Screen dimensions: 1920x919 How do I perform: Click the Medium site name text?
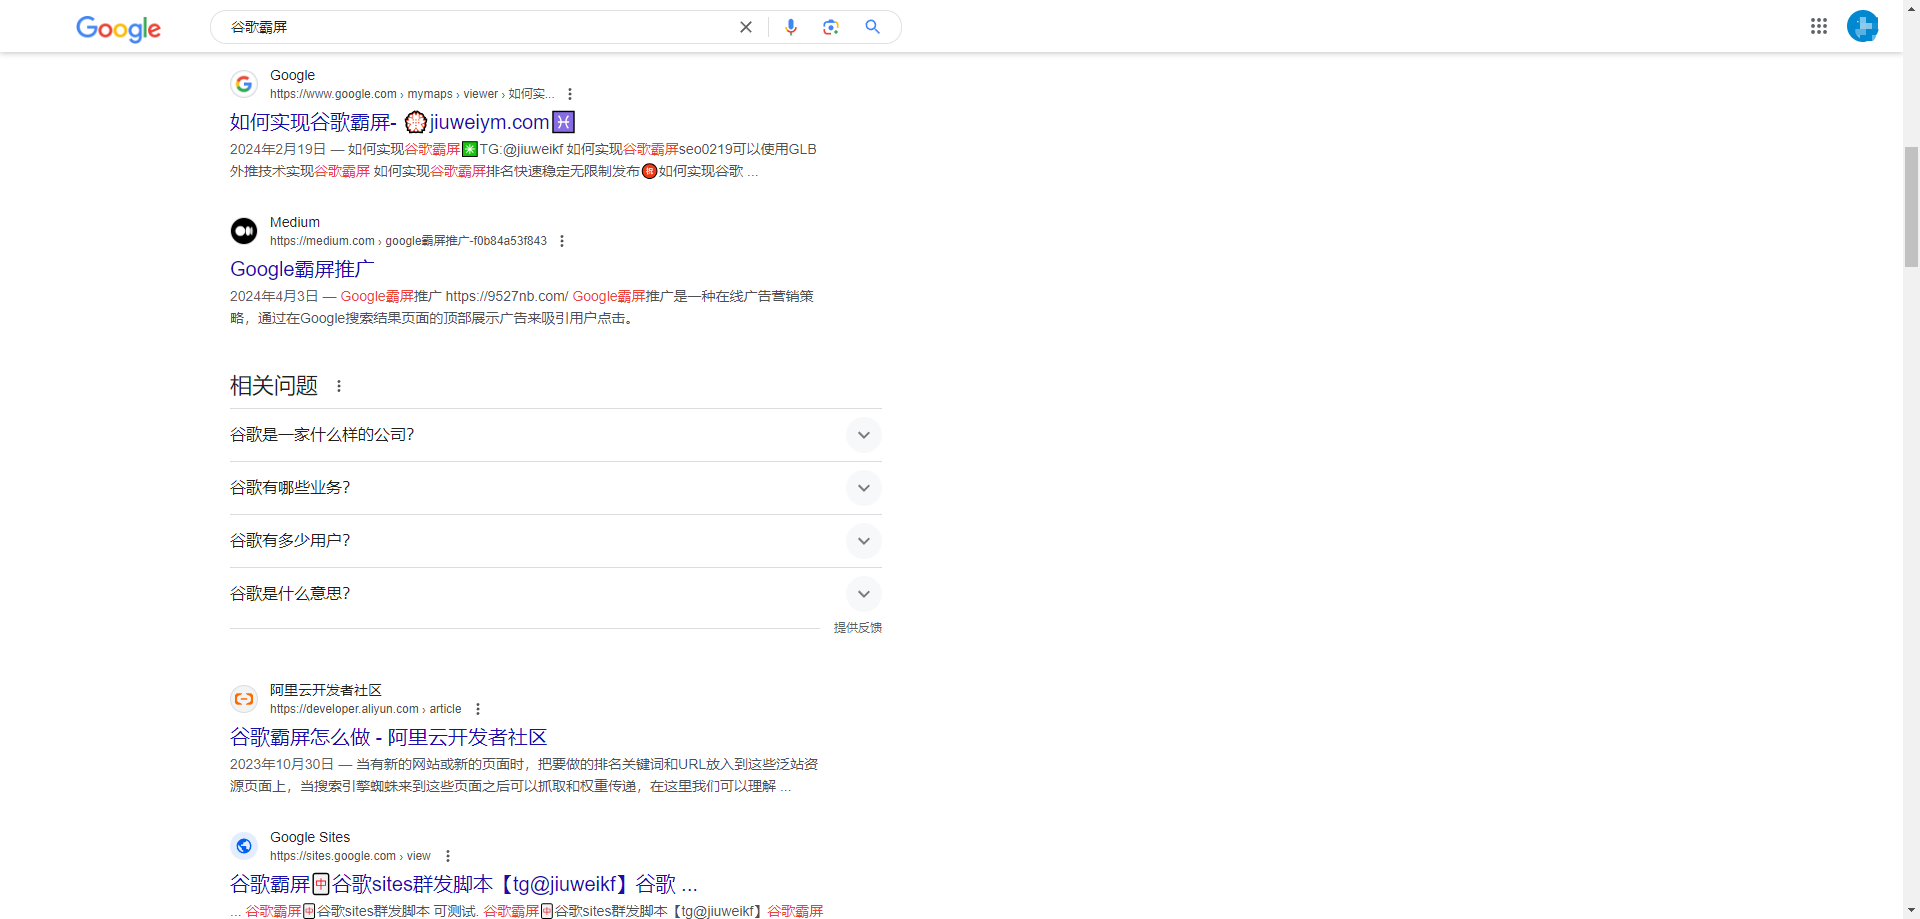pos(295,222)
